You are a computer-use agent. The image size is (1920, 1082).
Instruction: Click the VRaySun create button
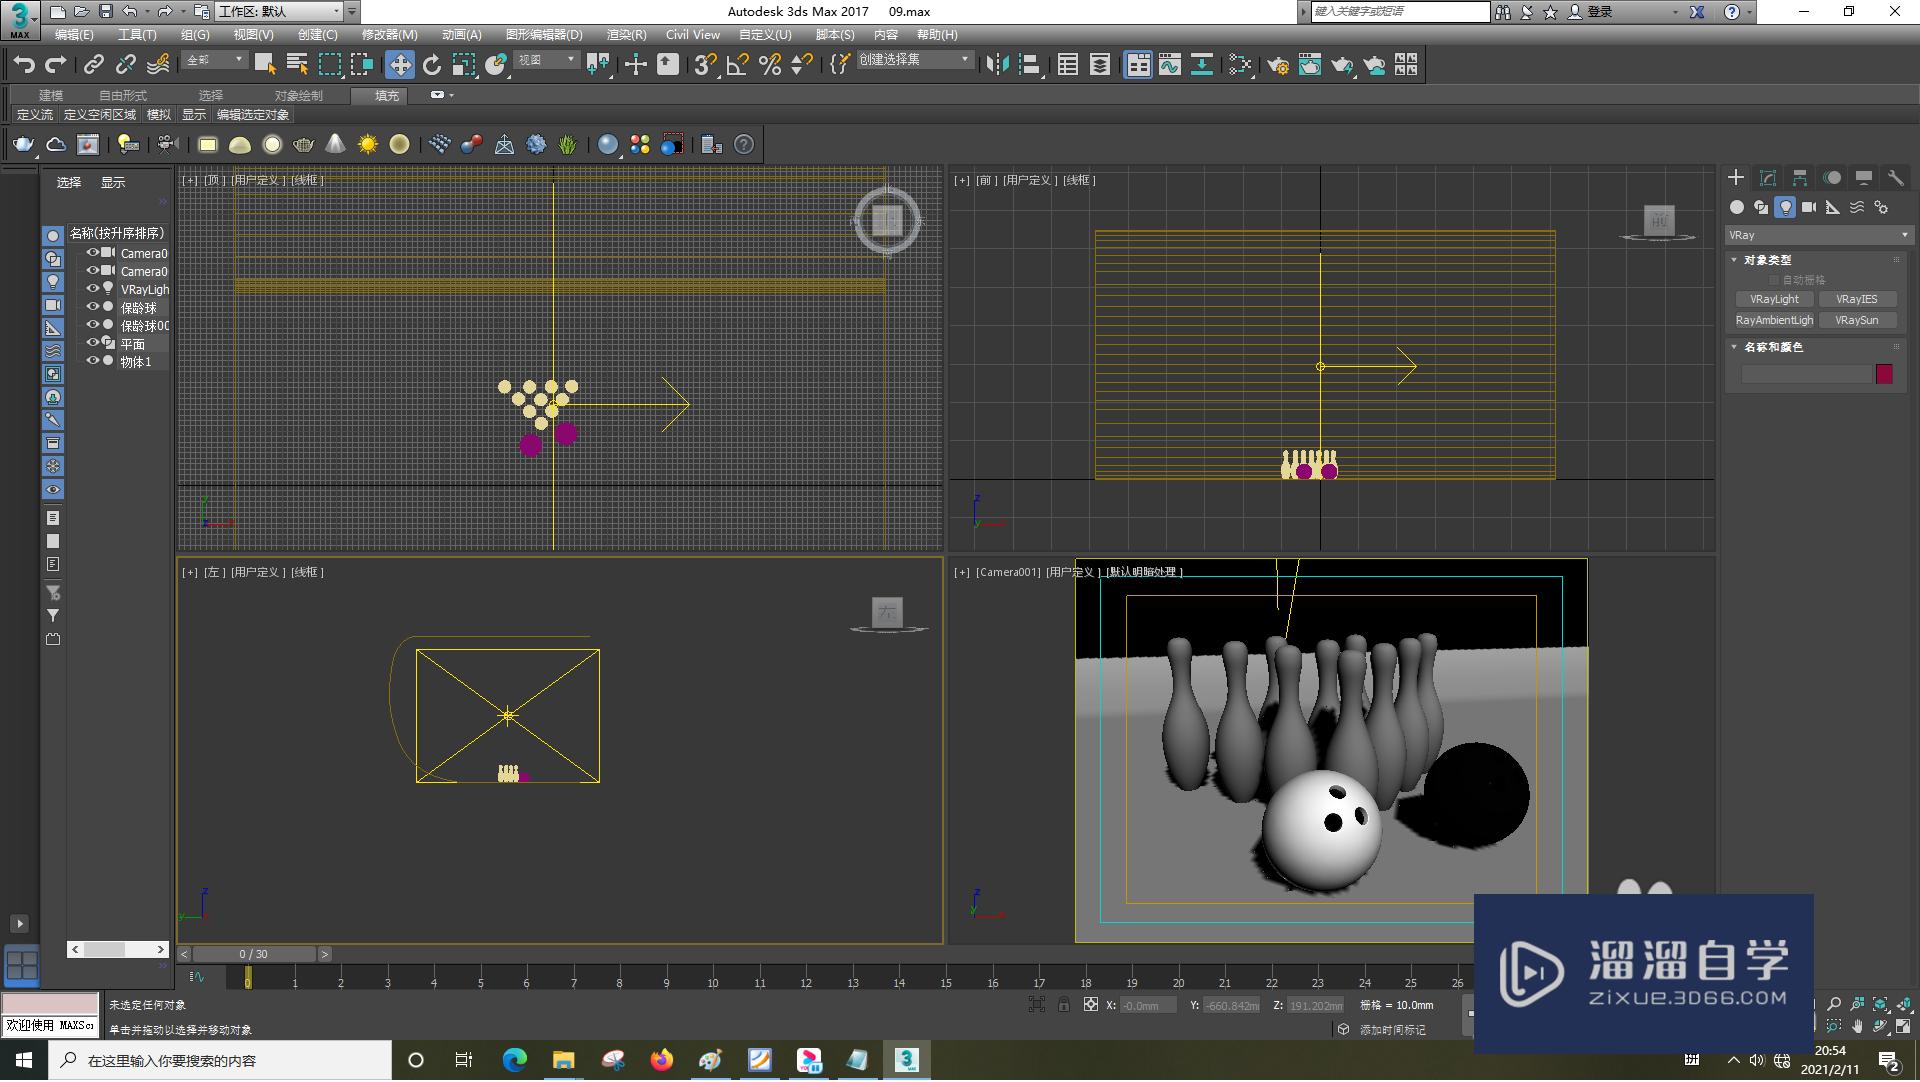1857,320
